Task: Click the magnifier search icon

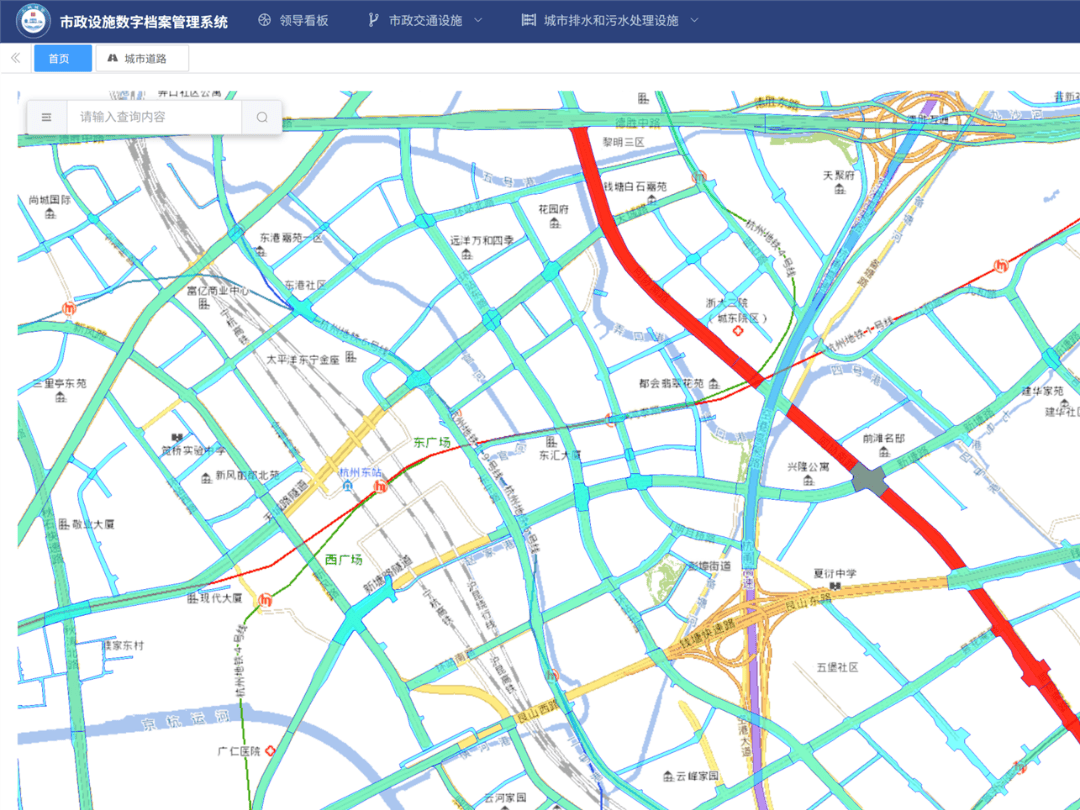Action: pos(262,117)
